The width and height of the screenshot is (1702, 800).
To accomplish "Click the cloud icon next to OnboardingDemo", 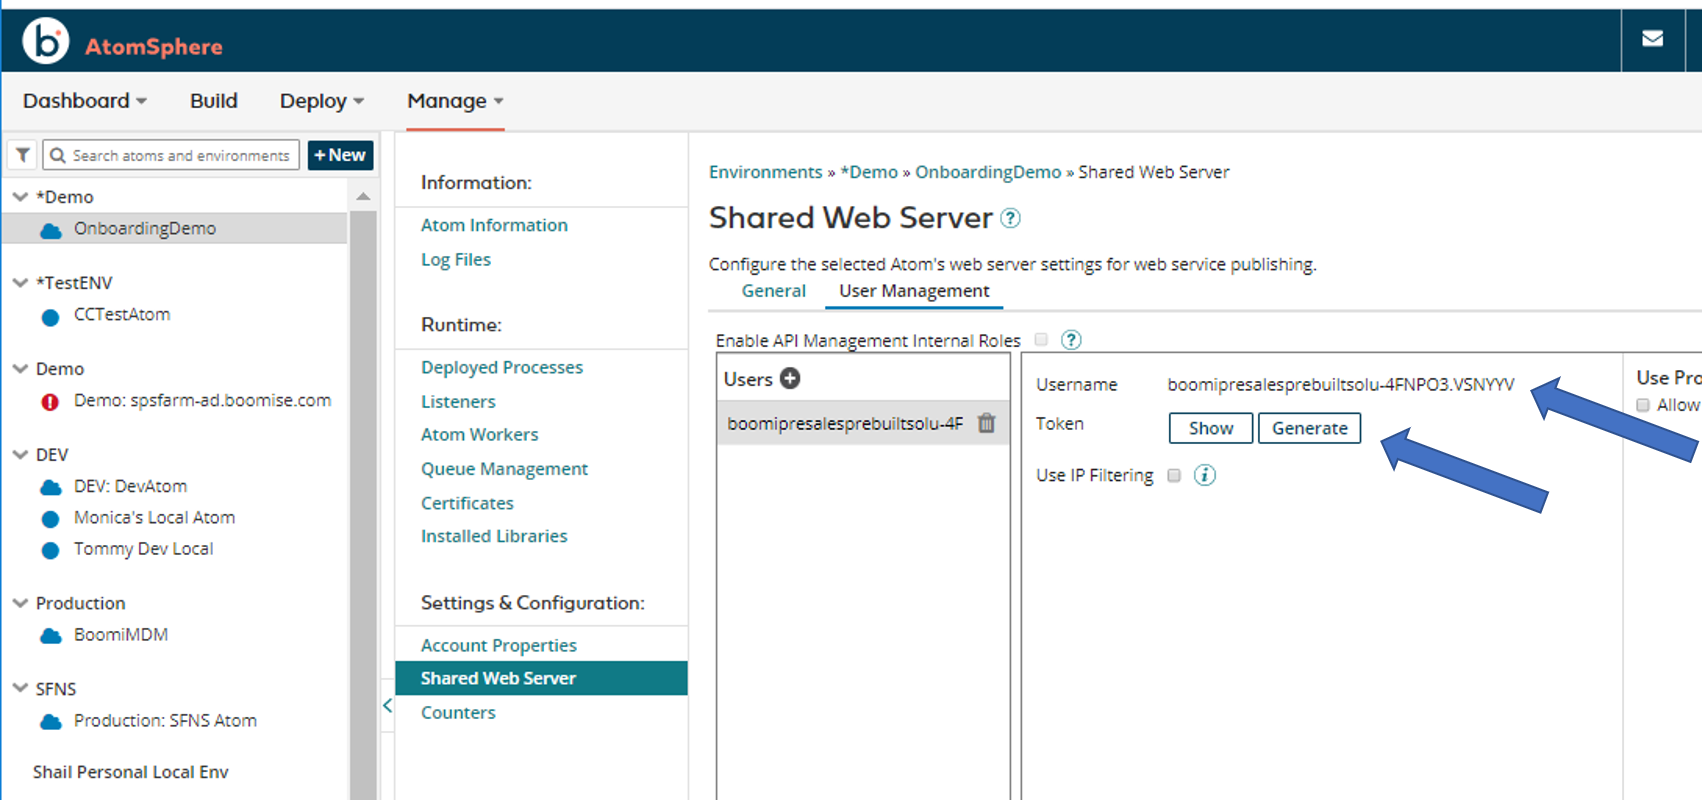I will coord(51,230).
